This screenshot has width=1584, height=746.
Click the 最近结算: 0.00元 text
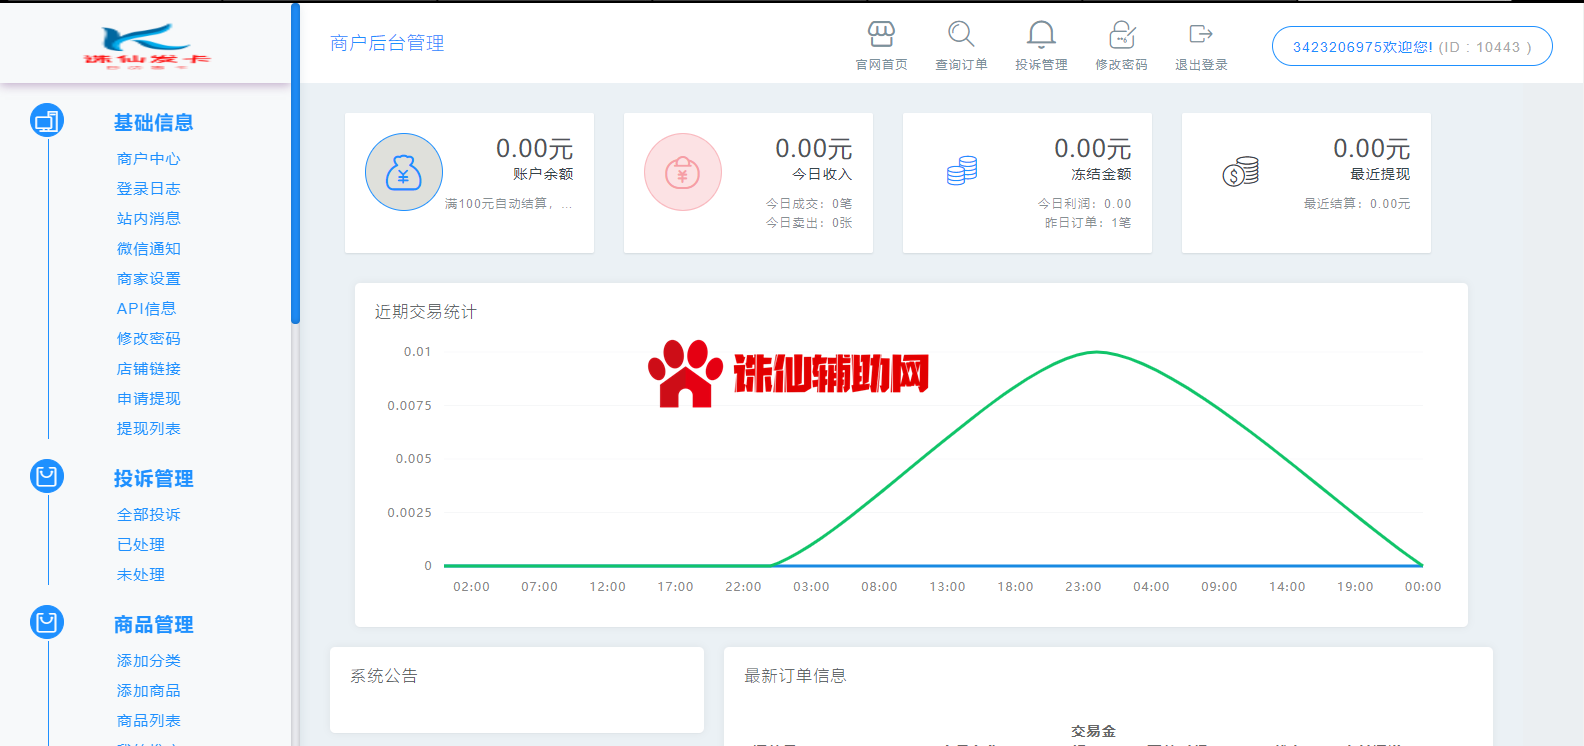(x=1356, y=203)
